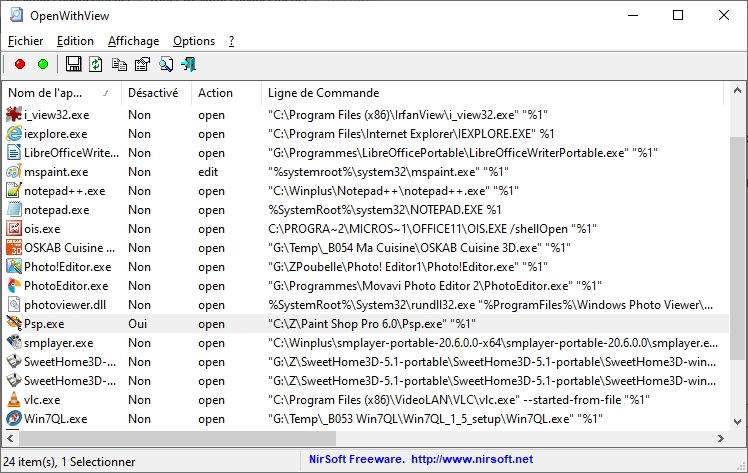Click the OIS.EXE /shellOpen command line
748x473 pixels.
coord(432,229)
